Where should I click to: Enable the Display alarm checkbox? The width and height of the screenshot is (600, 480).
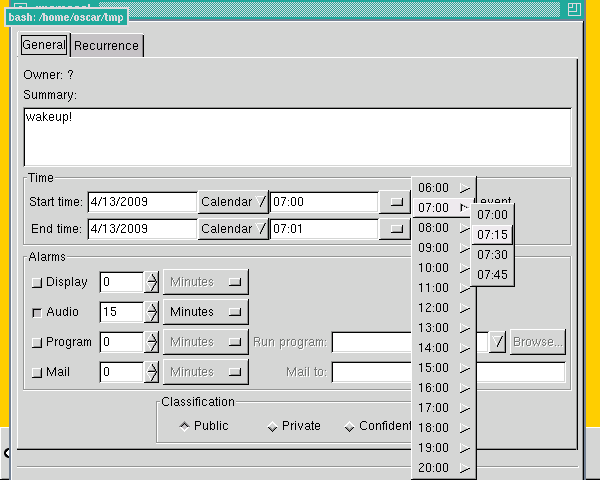click(38, 283)
